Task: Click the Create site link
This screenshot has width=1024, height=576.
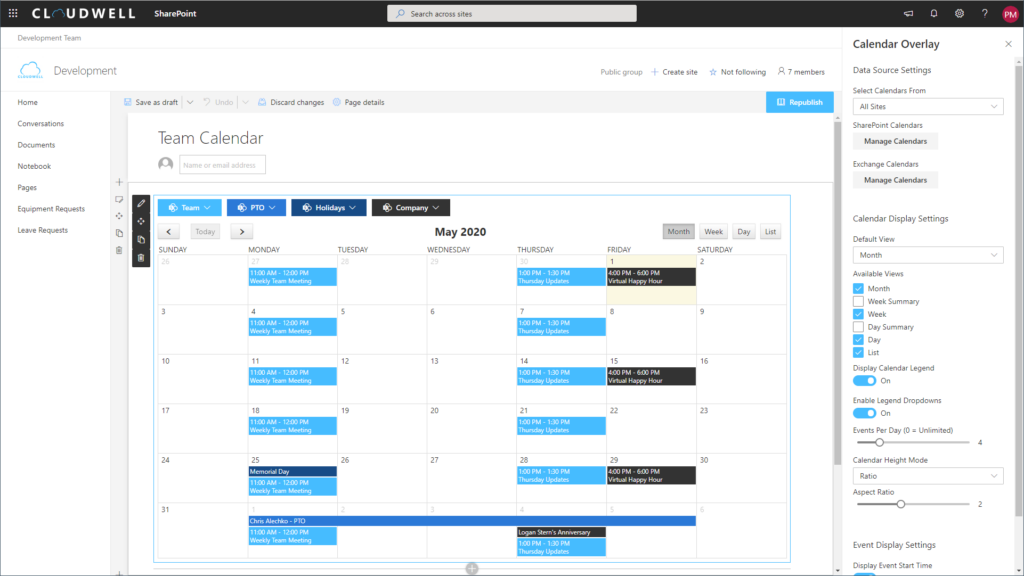Action: point(674,72)
